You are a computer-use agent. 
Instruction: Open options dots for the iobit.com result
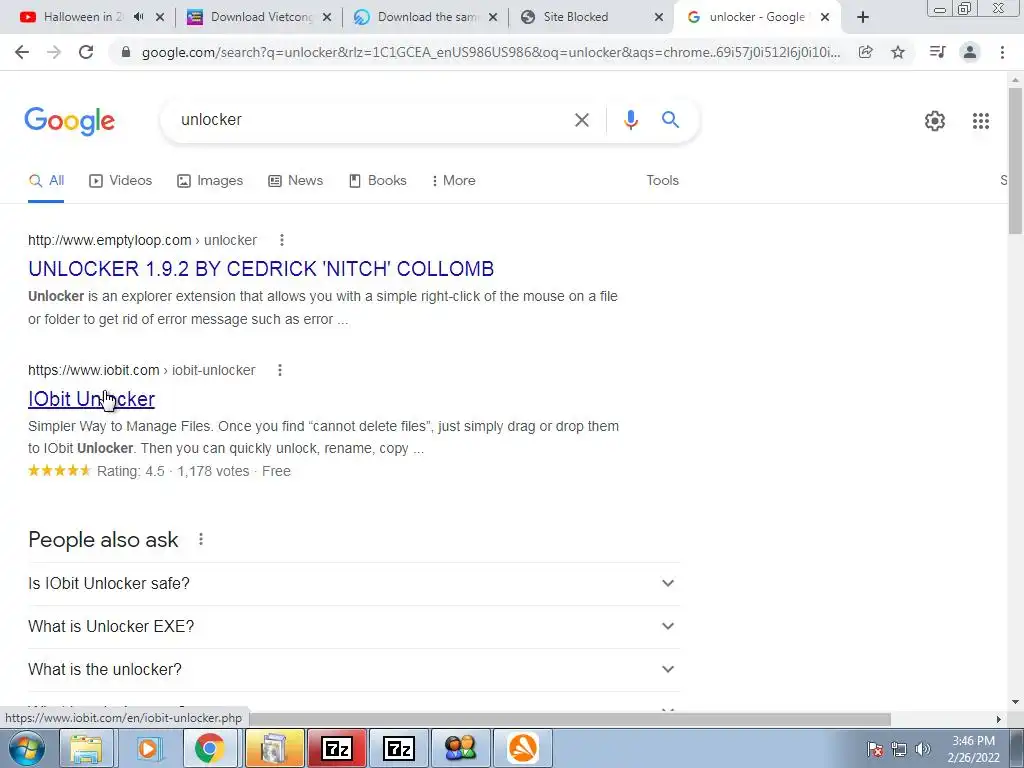(280, 370)
